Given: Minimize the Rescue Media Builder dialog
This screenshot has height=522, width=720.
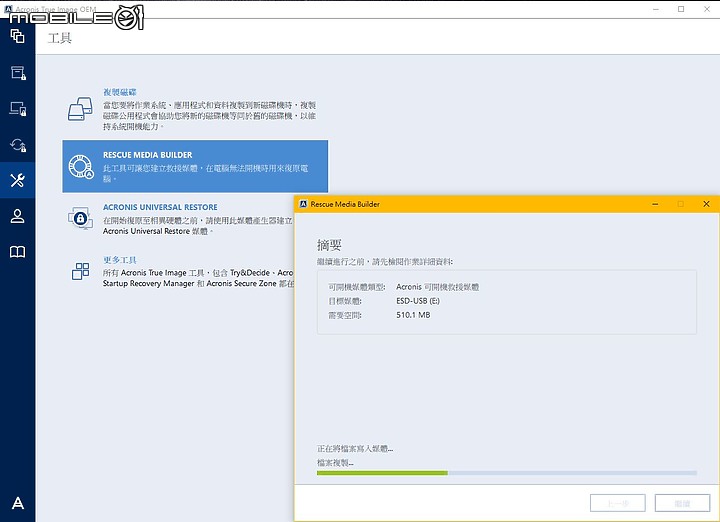Looking at the screenshot, I should [655, 204].
